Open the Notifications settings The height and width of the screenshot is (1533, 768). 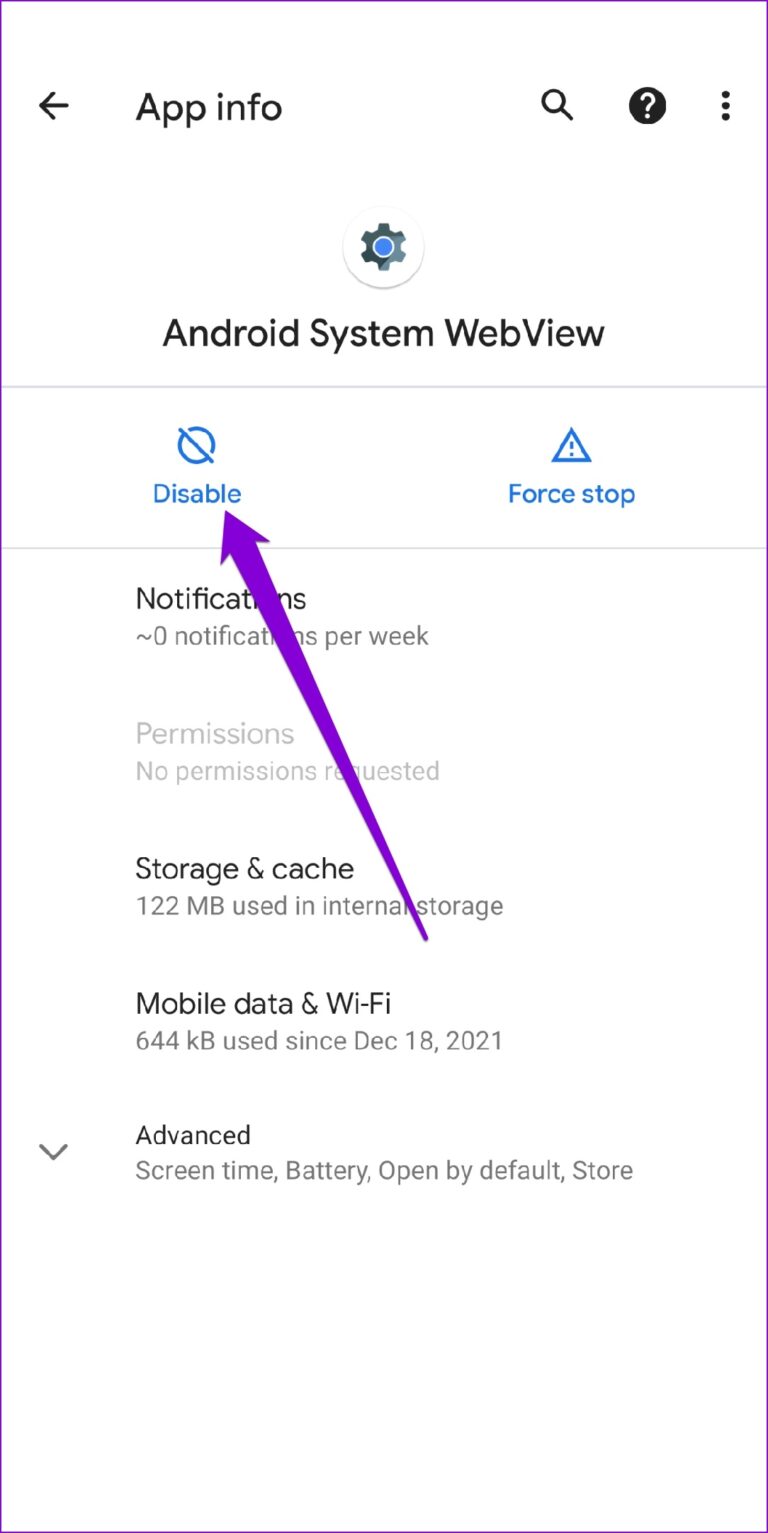click(x=220, y=598)
